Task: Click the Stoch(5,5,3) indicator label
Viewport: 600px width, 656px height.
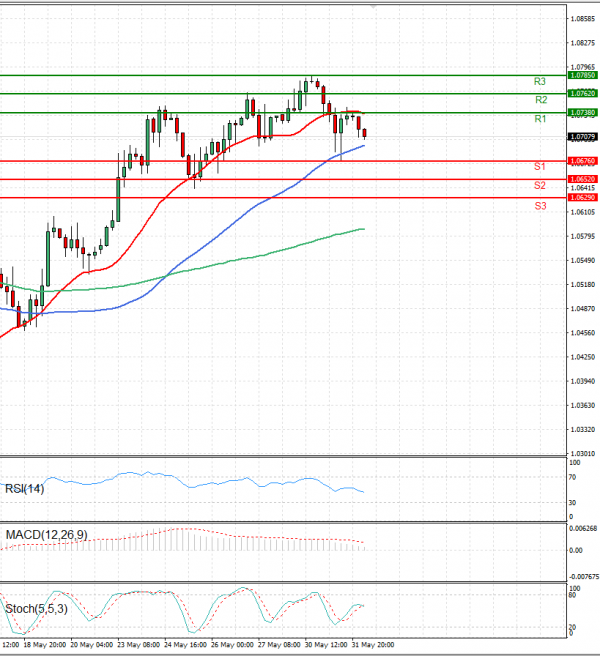Action: (33, 607)
